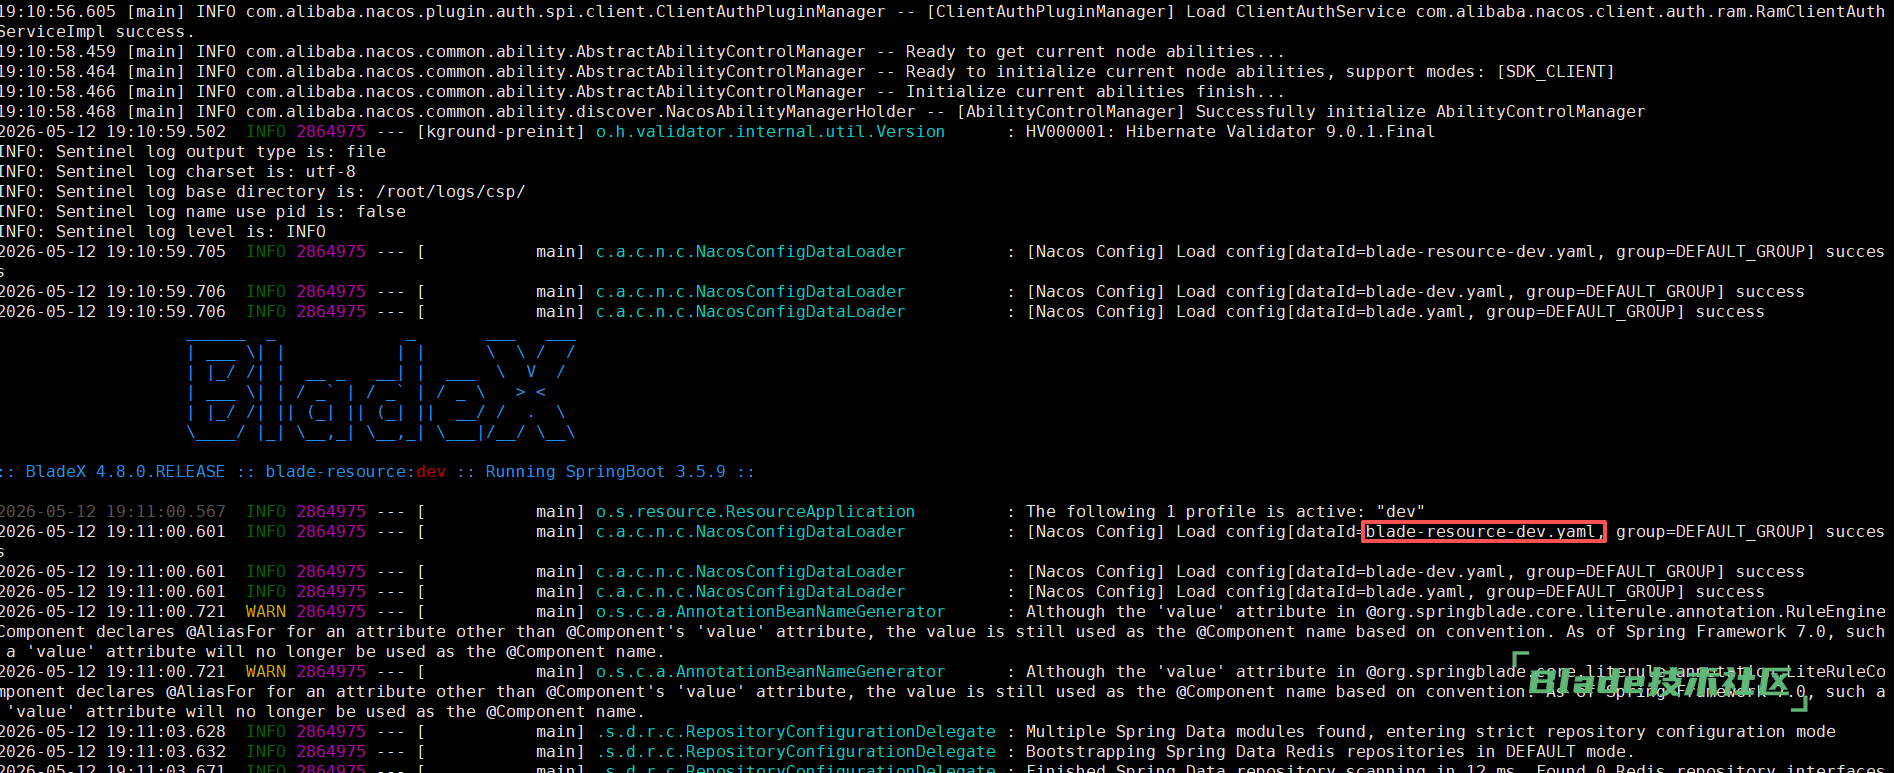
Task: Click the [SDK_CLIENT] support mode value
Action: click(1555, 72)
